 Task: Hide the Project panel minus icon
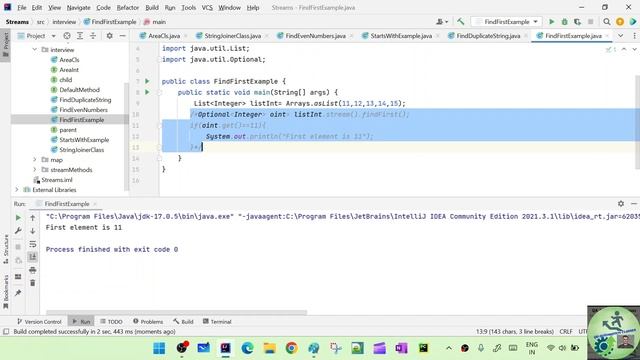122,36
